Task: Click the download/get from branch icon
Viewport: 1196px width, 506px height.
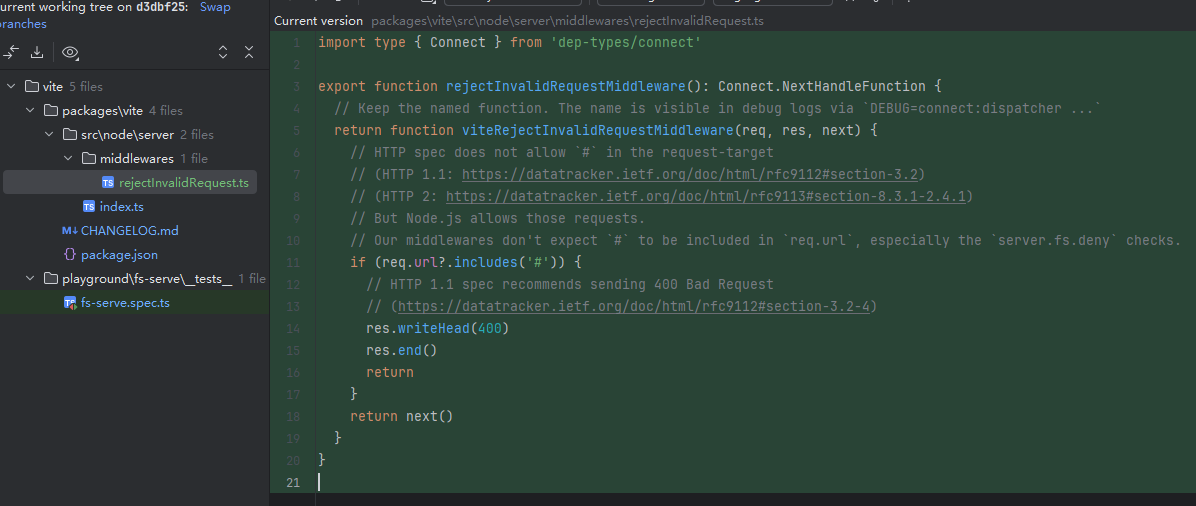Action: [37, 52]
